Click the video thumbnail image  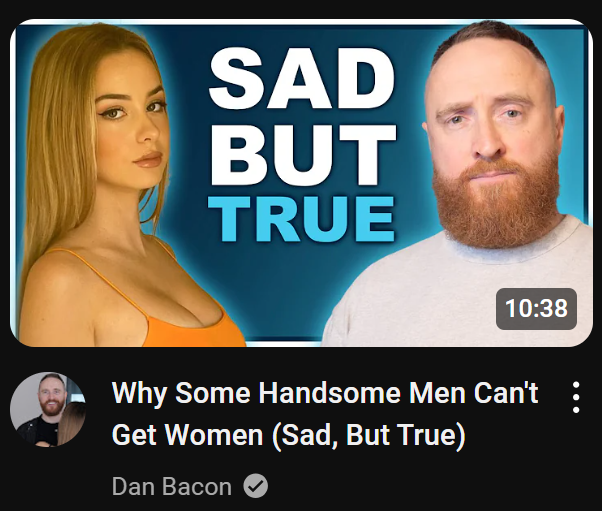click(301, 183)
